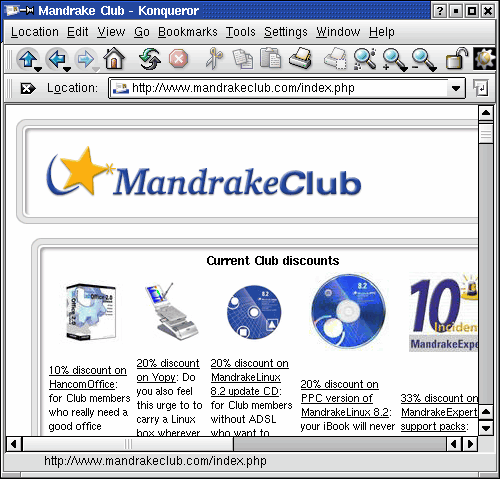Click the vertical scrollbar bottom down arrow
The image size is (500, 479).
486,427
